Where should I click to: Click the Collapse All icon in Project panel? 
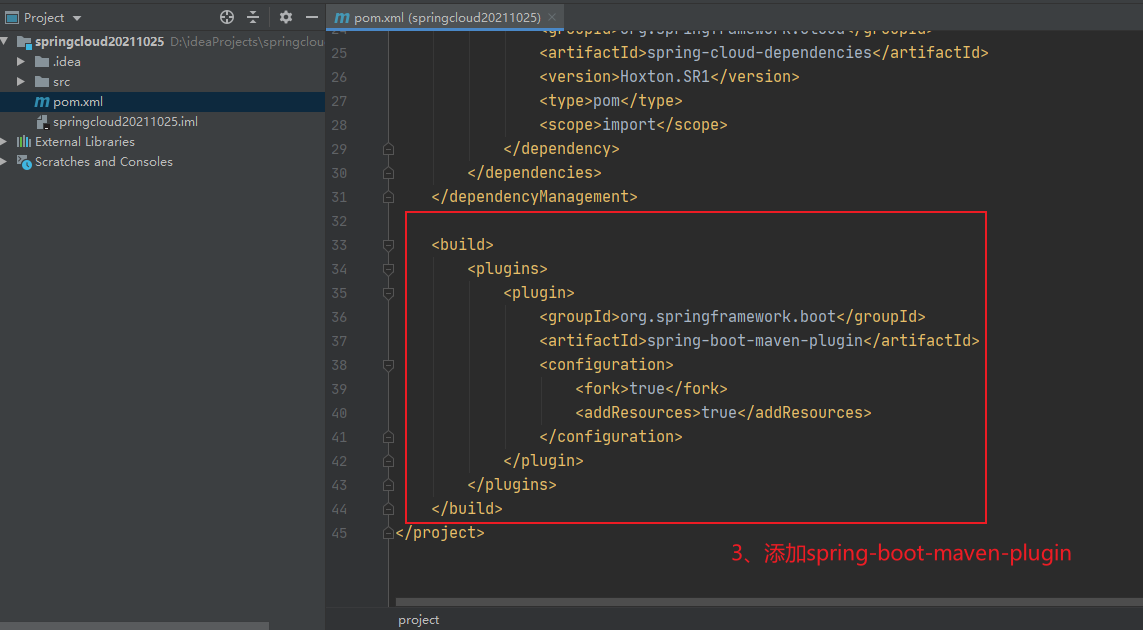tap(253, 17)
